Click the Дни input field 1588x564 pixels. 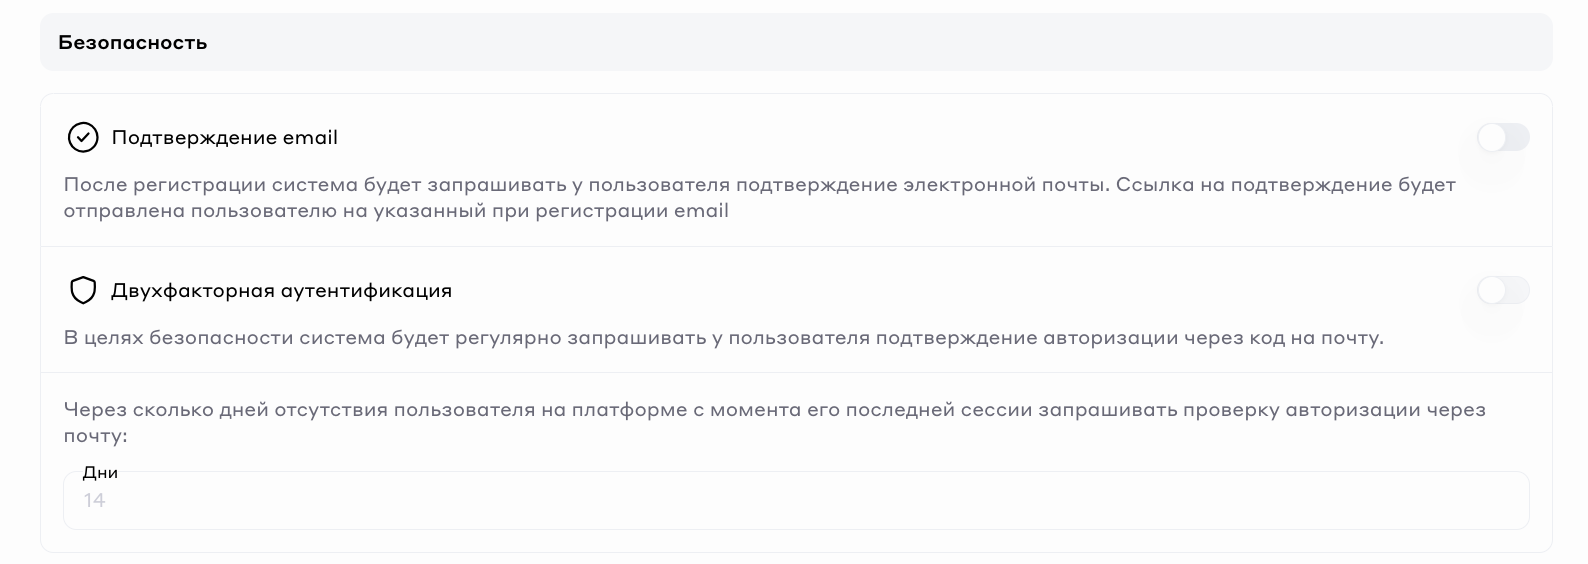795,501
